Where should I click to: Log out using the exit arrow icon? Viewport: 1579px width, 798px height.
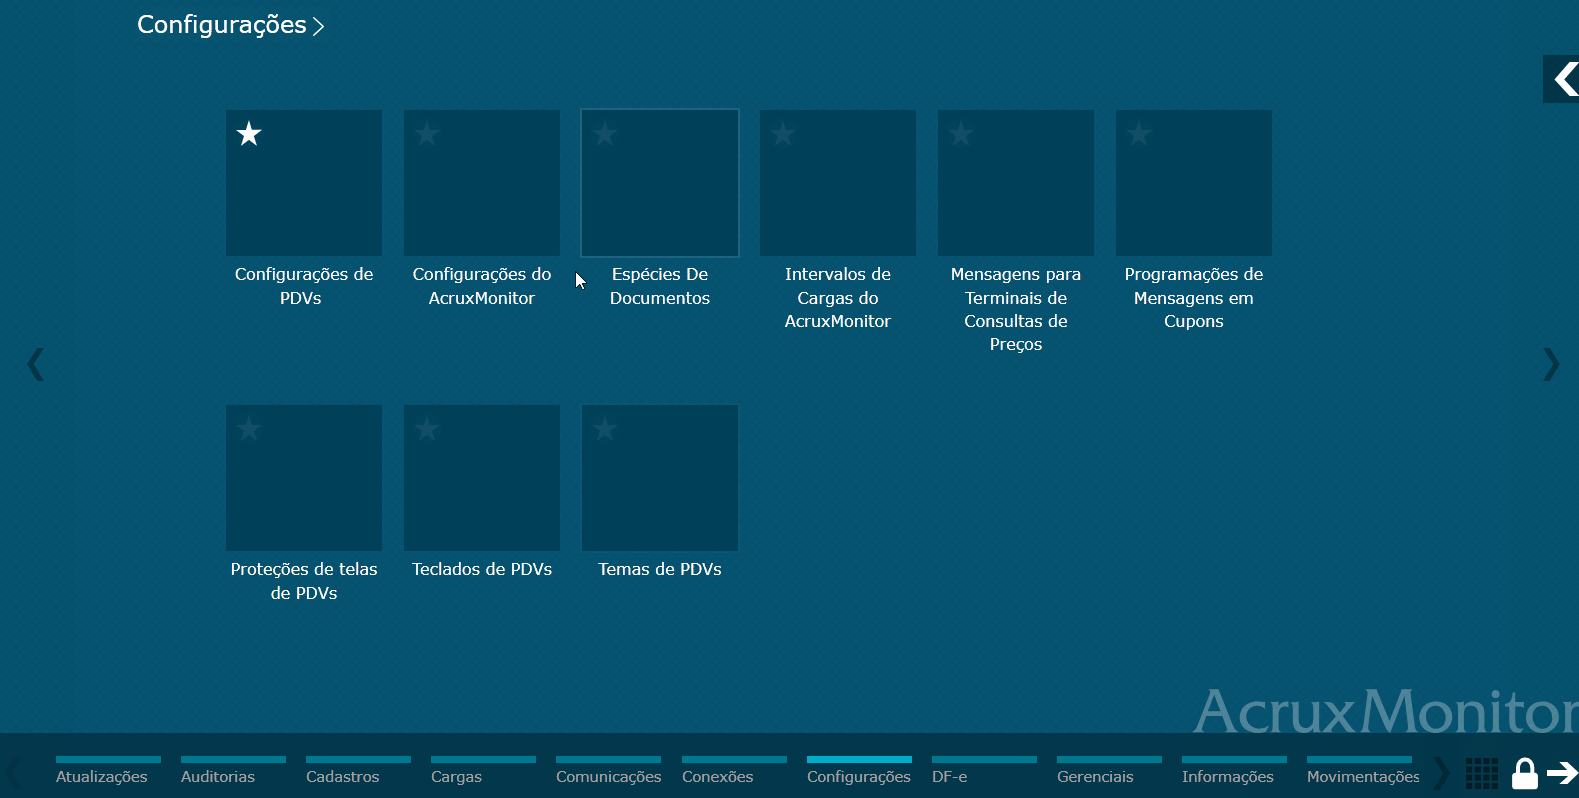pos(1562,773)
